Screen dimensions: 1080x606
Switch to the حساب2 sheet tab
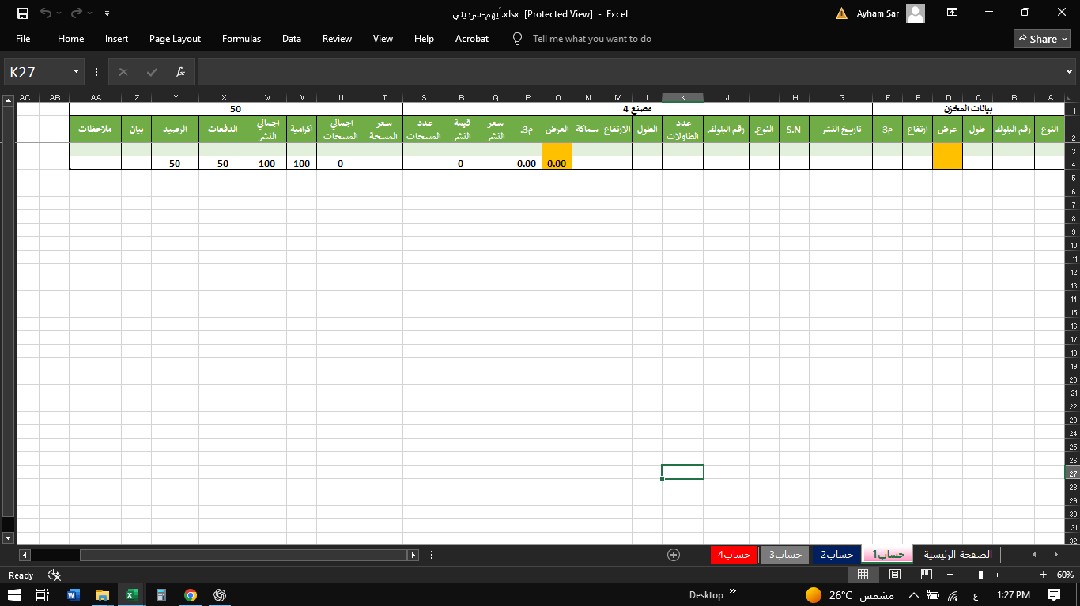835,554
